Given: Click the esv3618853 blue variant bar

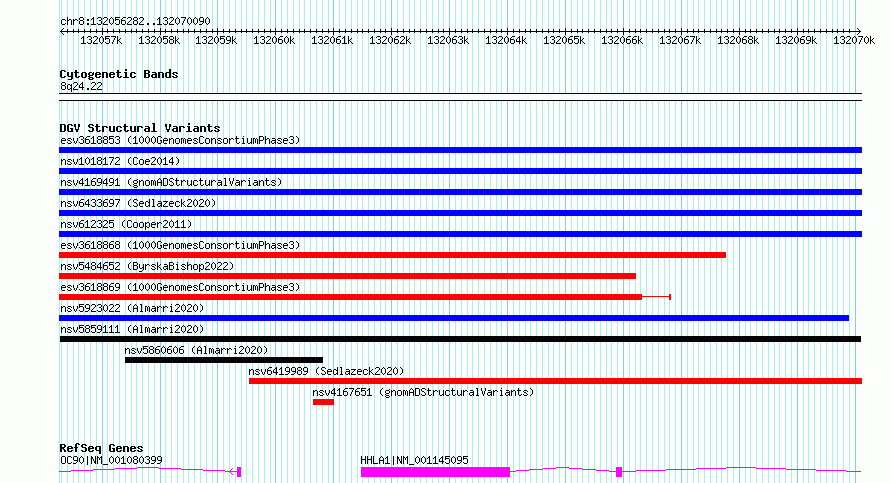Looking at the screenshot, I should pos(460,150).
